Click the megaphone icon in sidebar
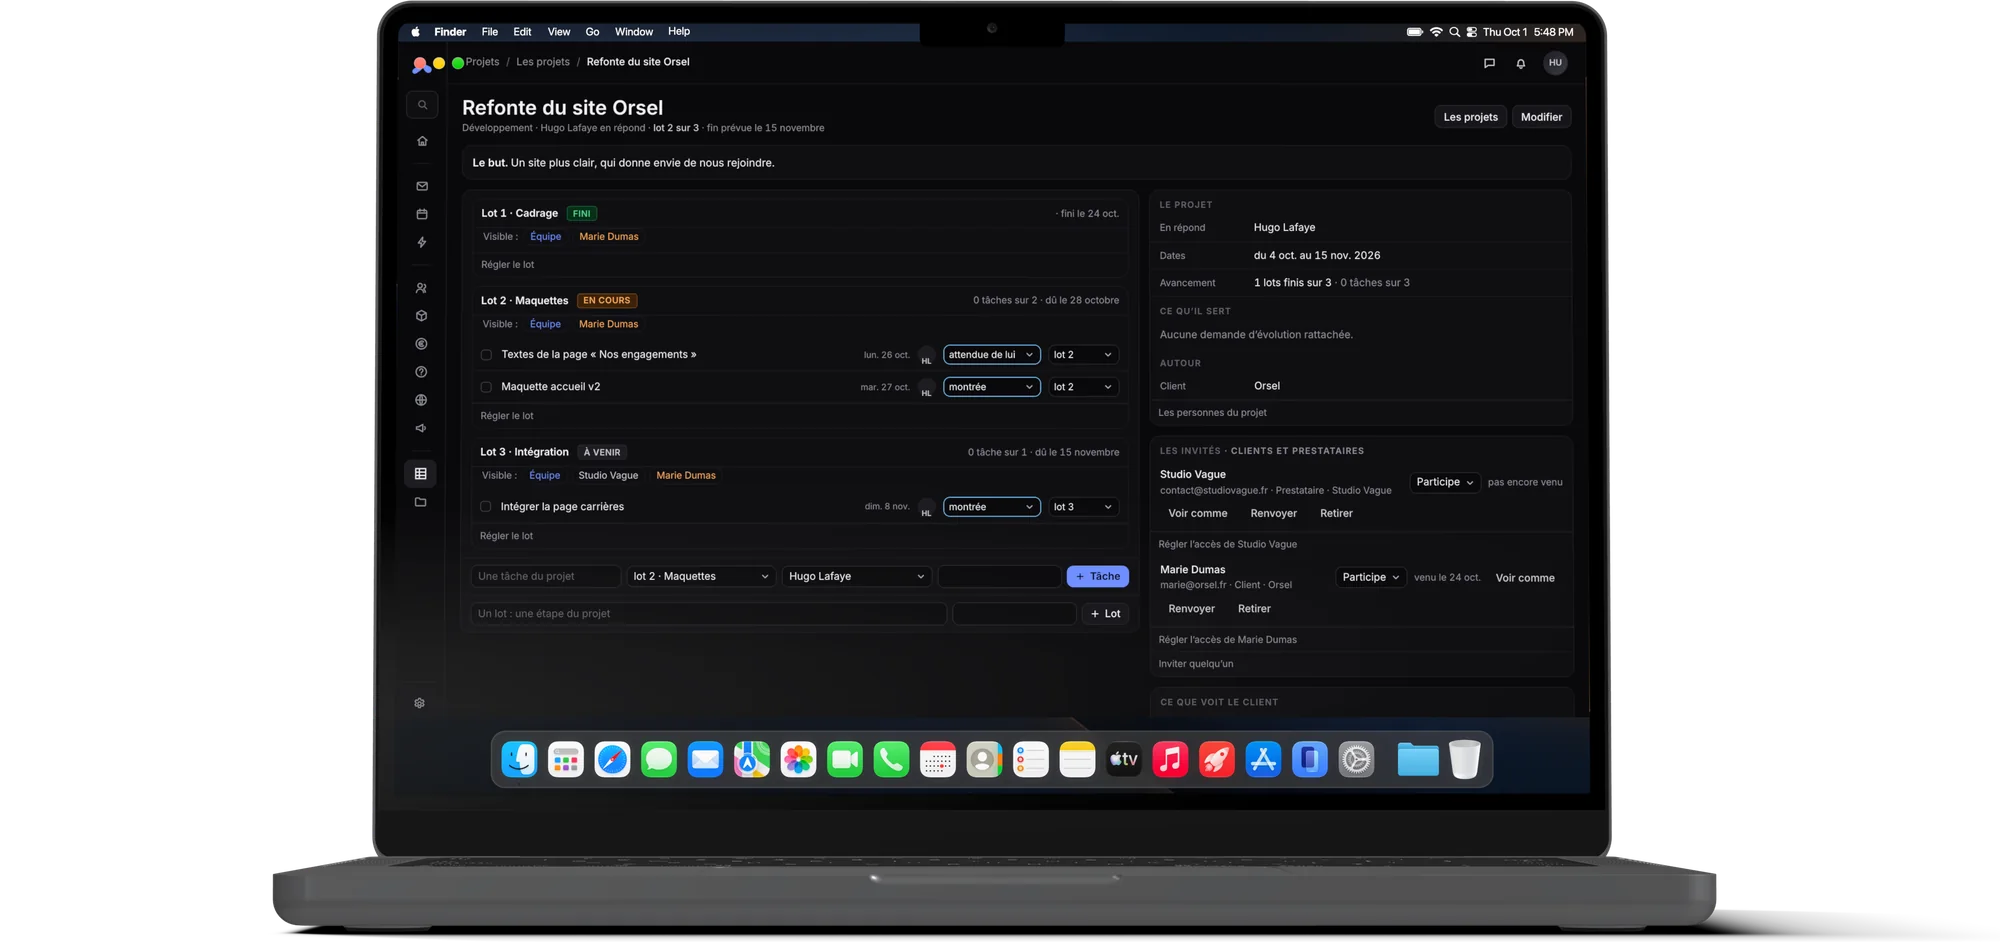Image resolution: width=2000 pixels, height=942 pixels. [x=422, y=428]
